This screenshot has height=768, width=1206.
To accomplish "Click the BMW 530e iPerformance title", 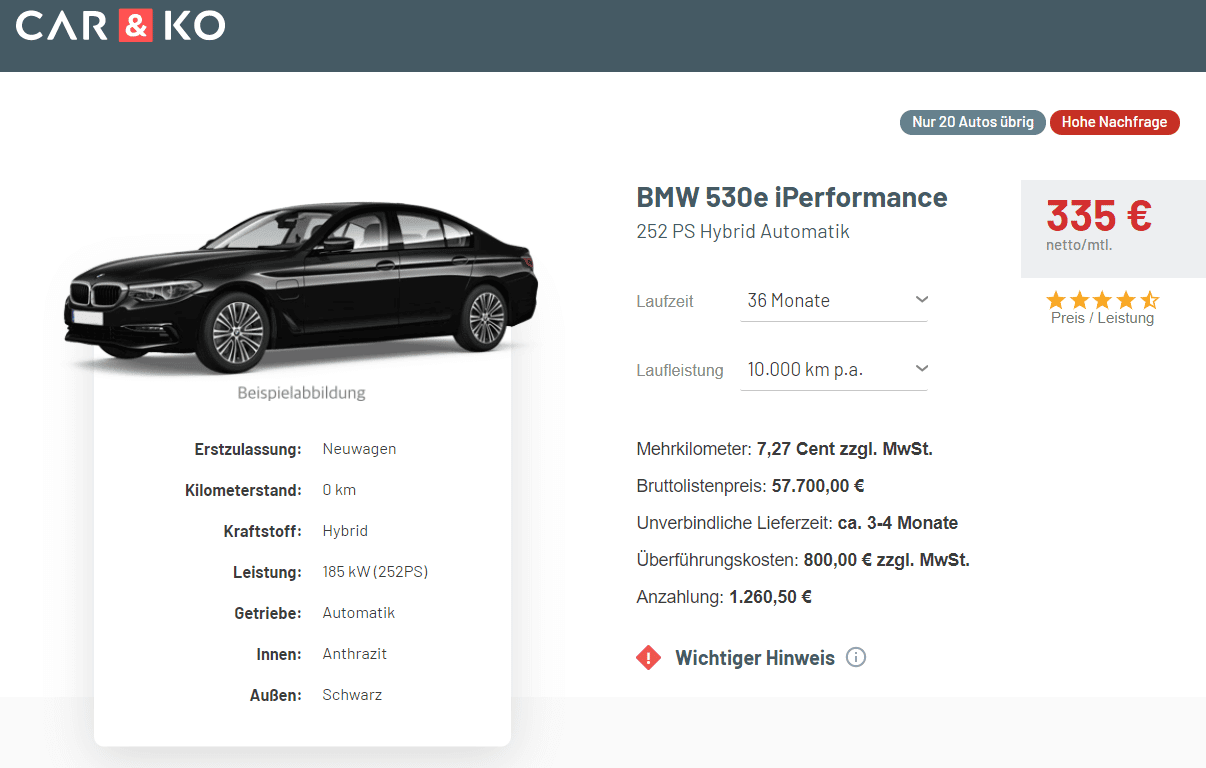I will tap(792, 197).
